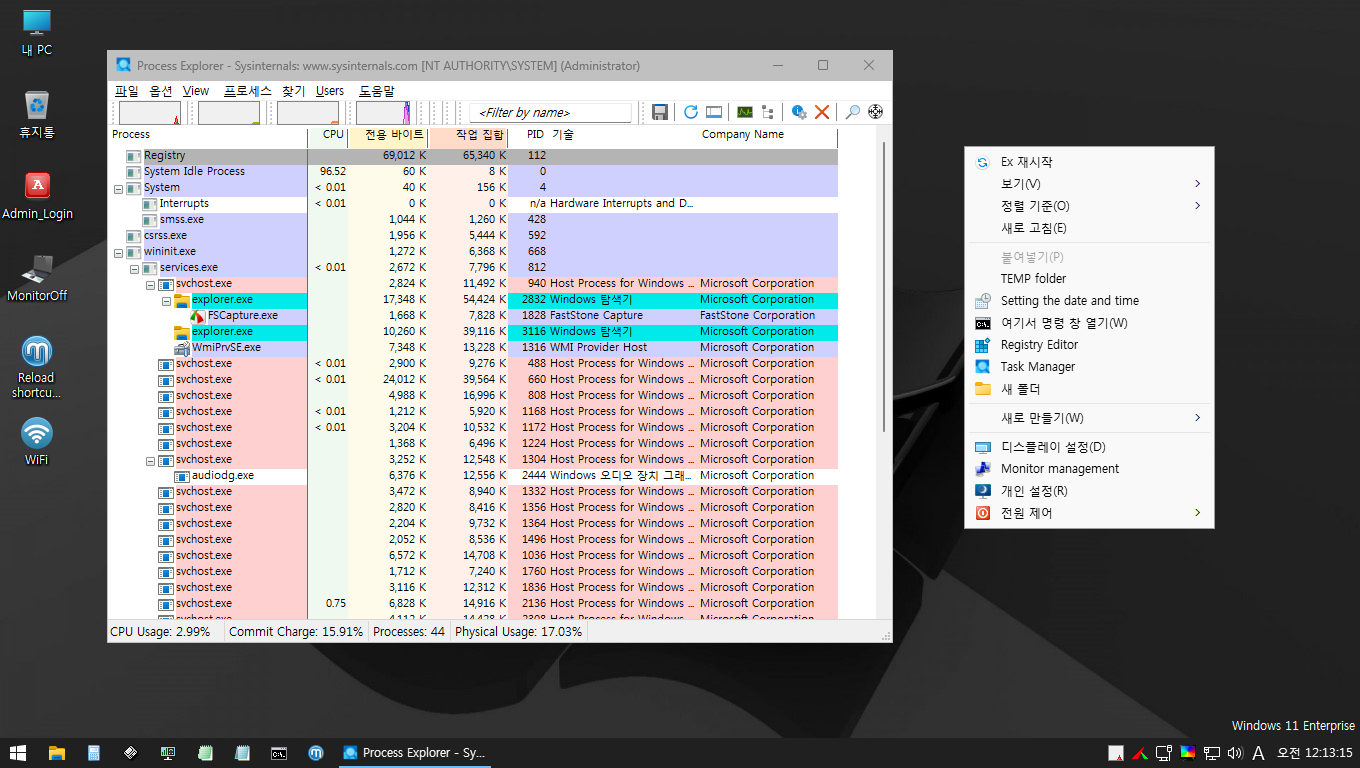Collapse the services.exe tree node
This screenshot has height=768, width=1360.
tap(134, 268)
